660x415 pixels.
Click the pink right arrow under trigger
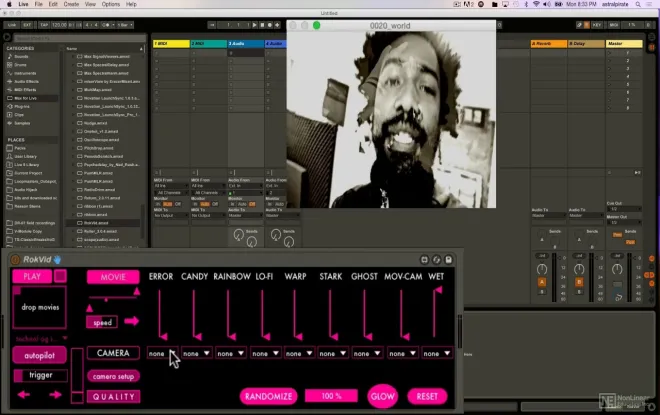pyautogui.click(x=56, y=394)
